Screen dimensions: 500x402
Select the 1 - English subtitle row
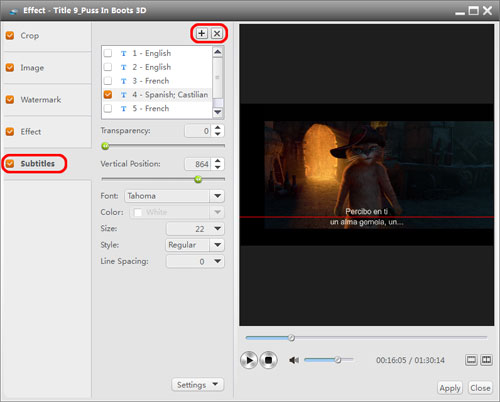coord(157,53)
